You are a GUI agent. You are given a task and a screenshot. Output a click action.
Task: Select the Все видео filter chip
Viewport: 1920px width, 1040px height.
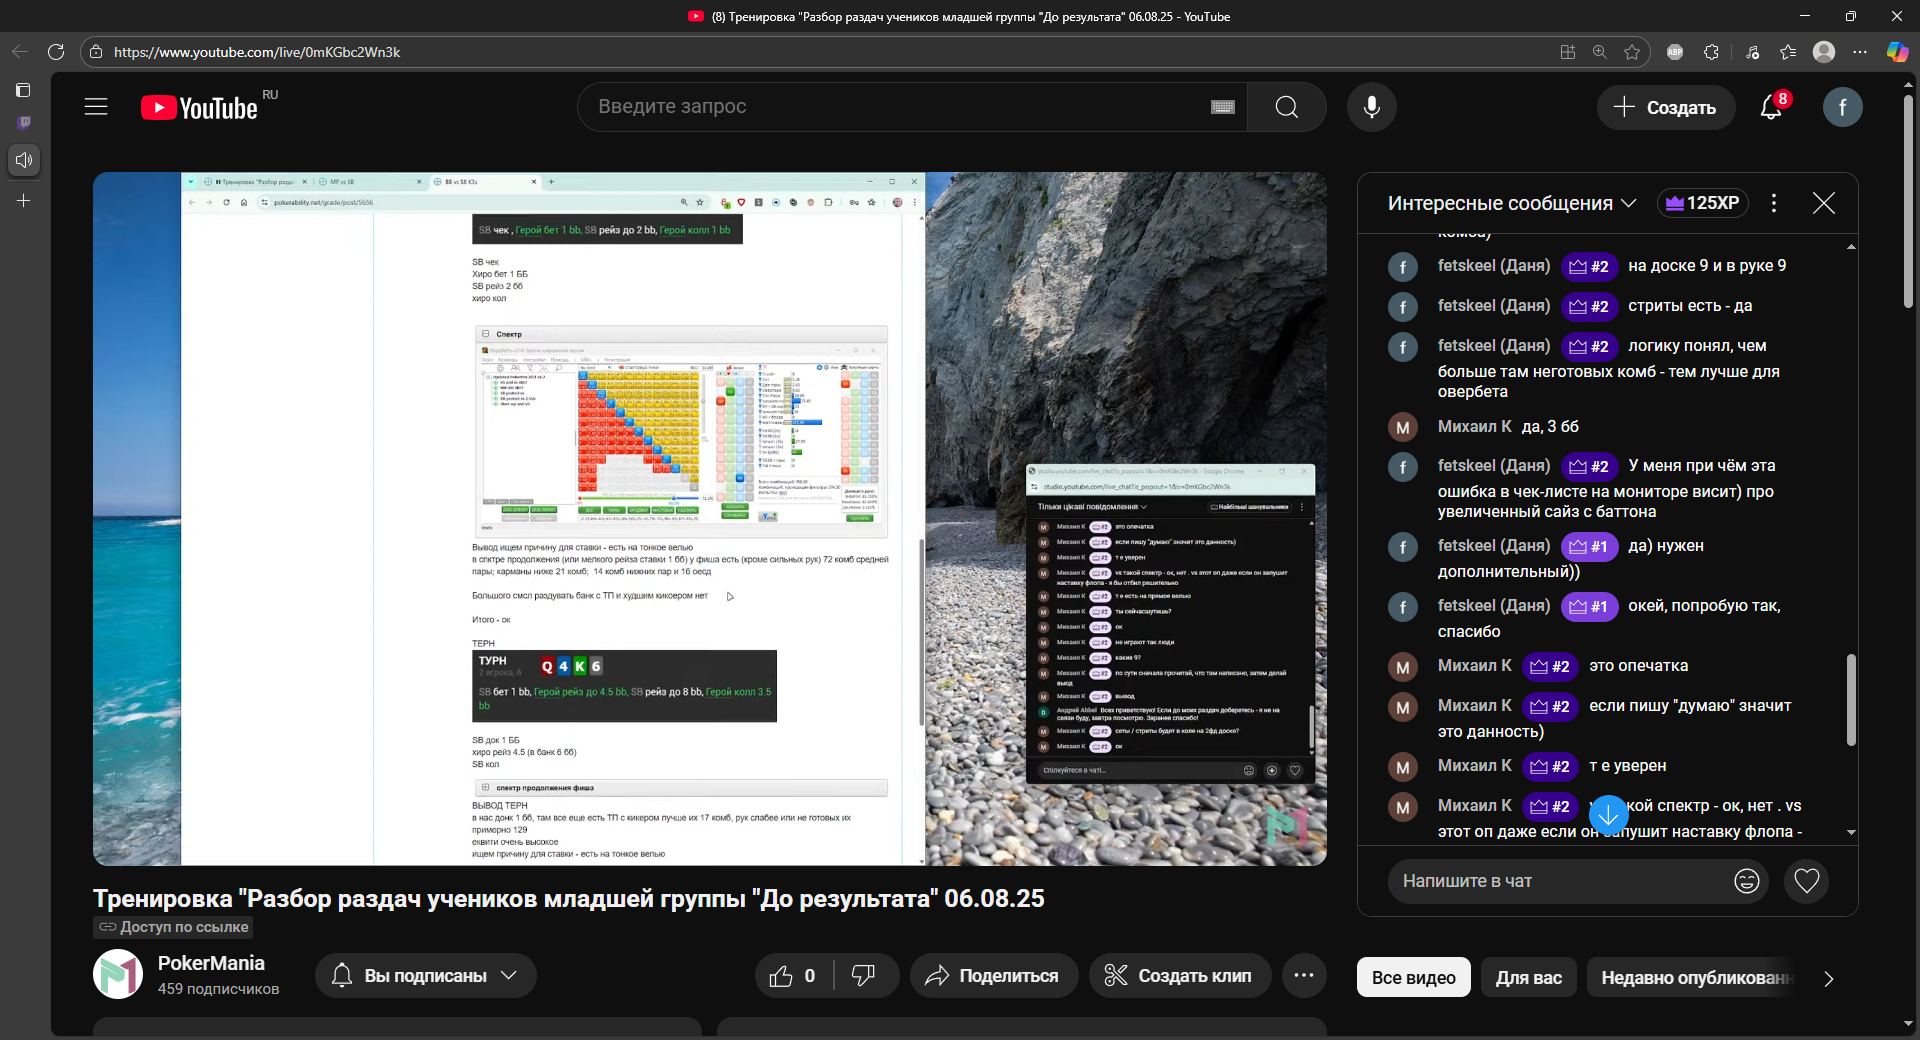[x=1413, y=978]
